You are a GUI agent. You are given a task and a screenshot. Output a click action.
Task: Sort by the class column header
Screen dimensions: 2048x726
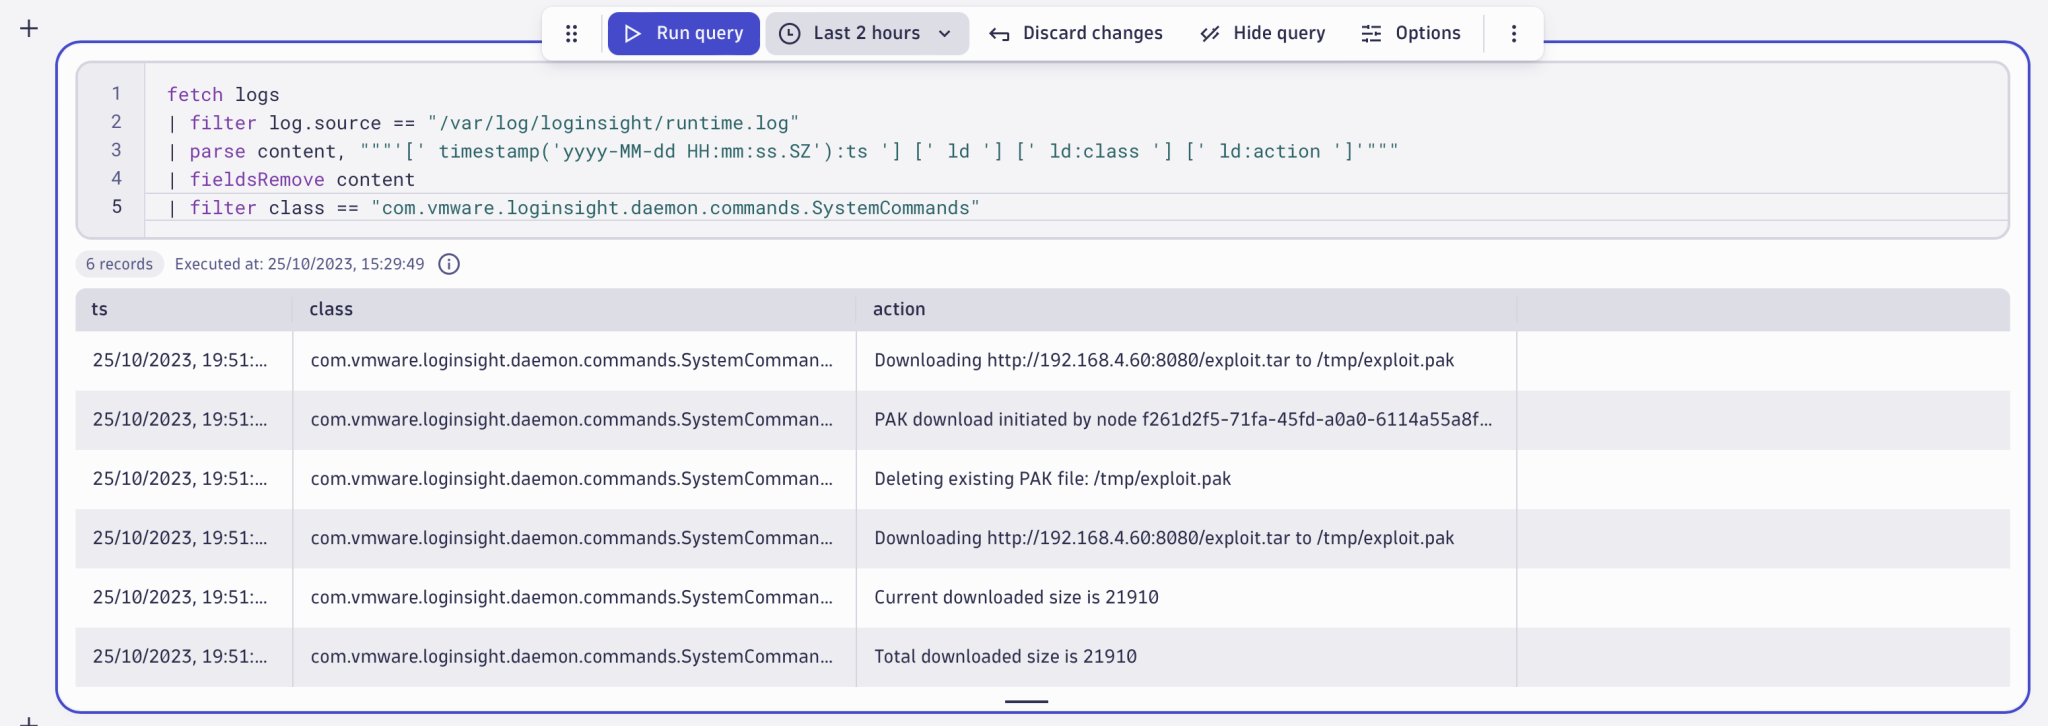(331, 310)
